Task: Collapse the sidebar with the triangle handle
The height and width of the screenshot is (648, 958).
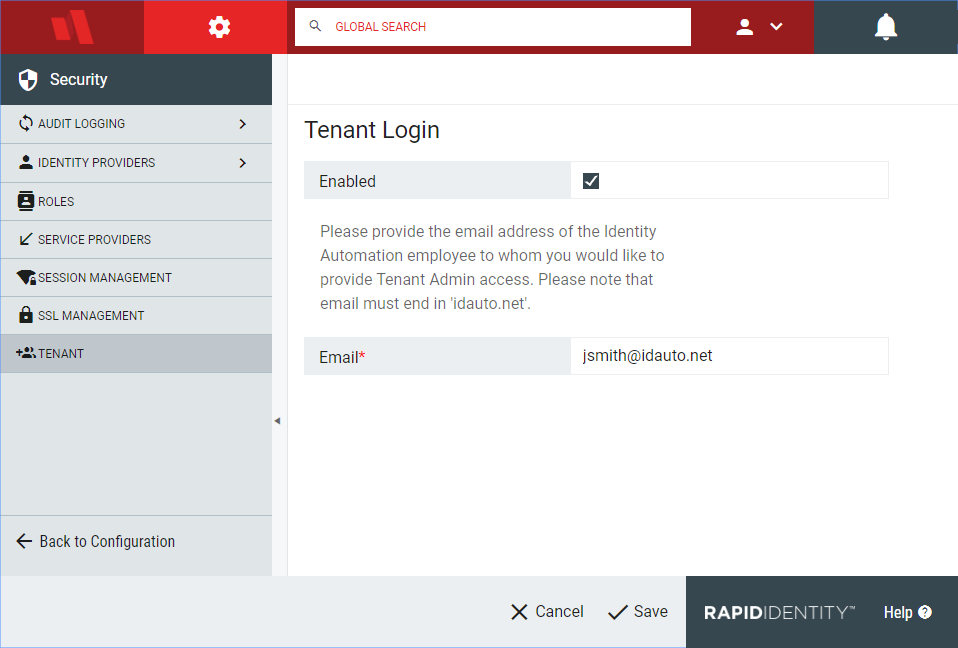Action: click(277, 421)
